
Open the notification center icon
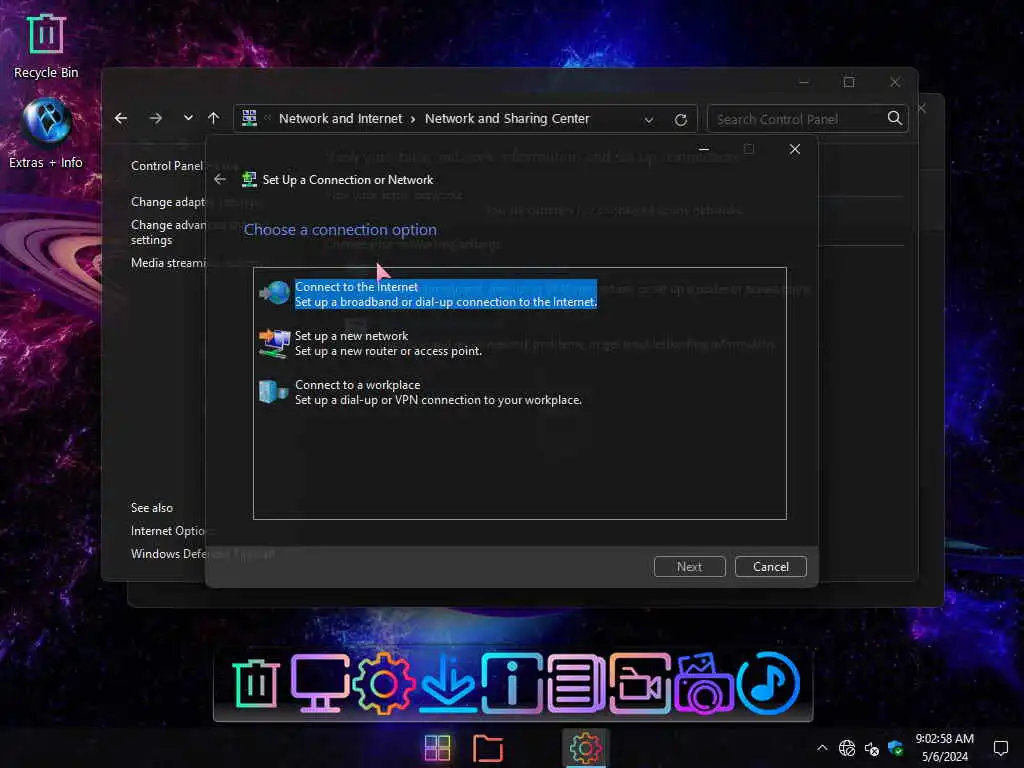coord(1000,748)
